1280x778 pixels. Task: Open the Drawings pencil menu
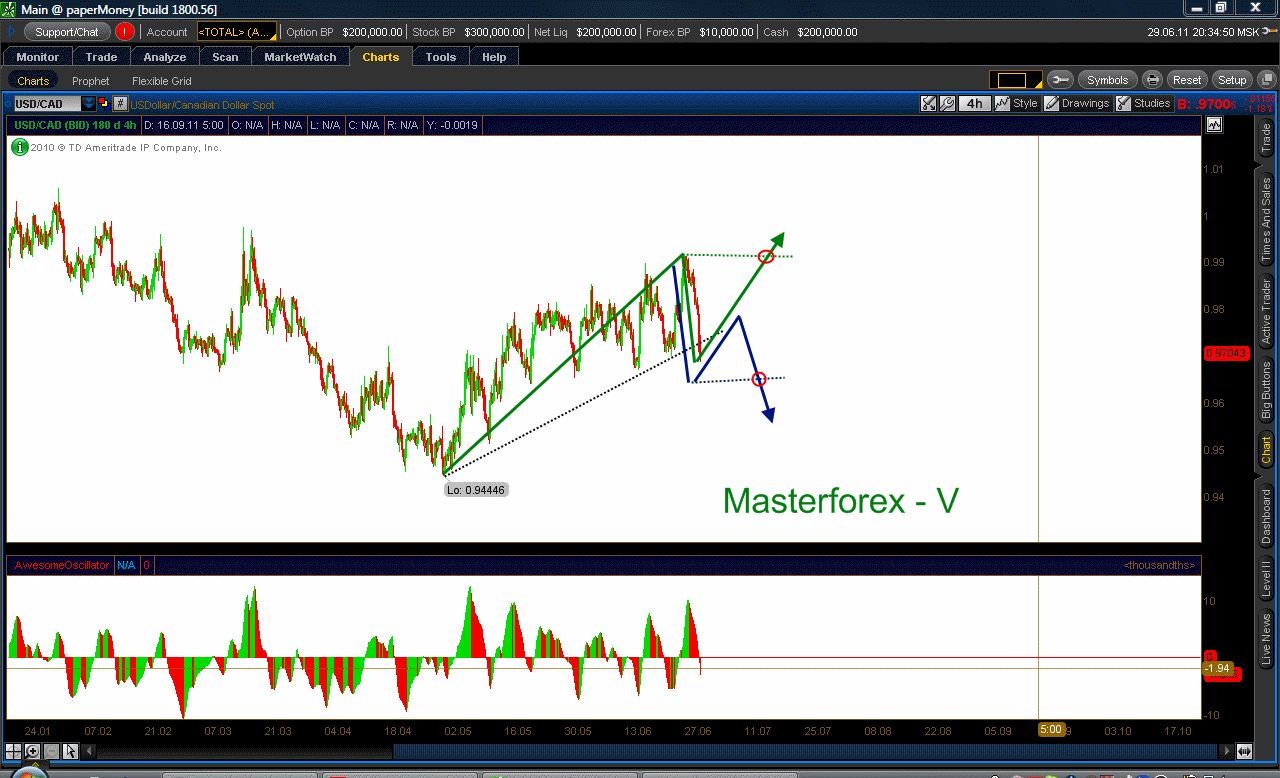point(1077,103)
